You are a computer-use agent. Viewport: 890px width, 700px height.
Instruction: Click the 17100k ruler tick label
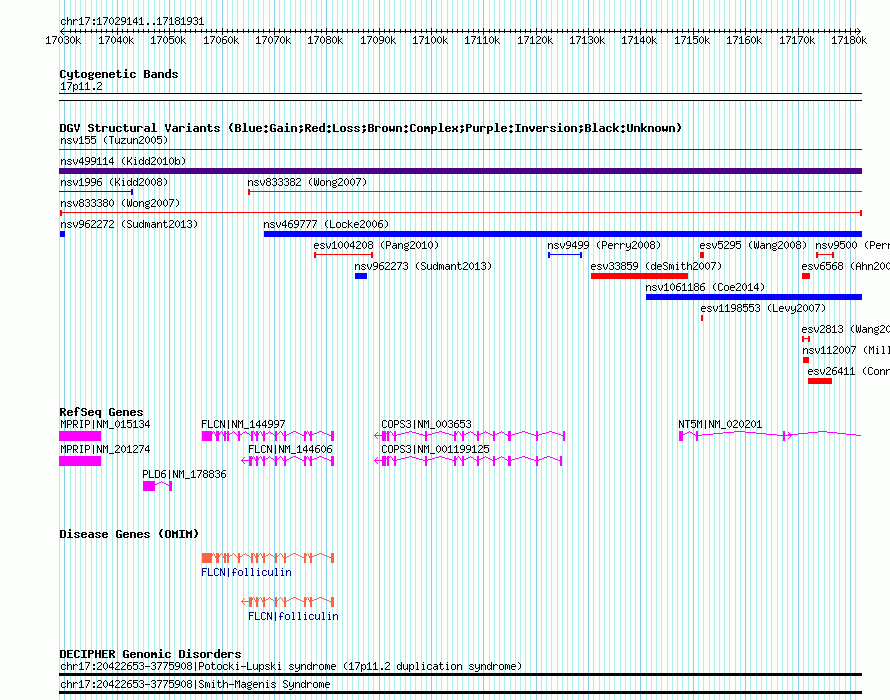point(430,40)
